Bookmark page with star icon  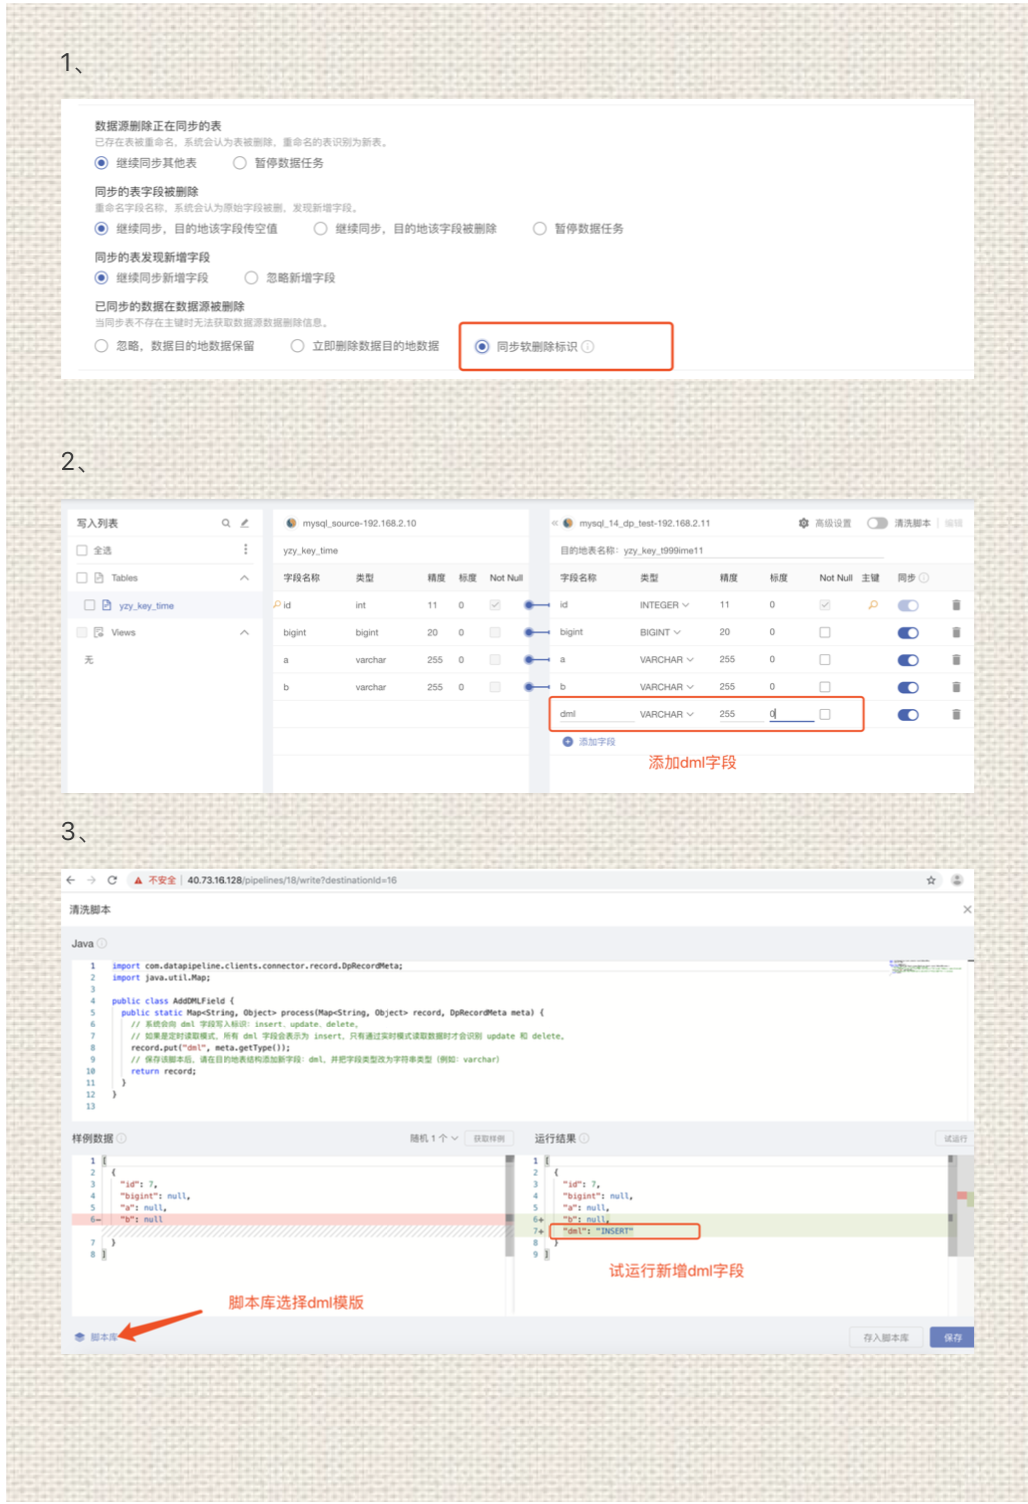click(931, 880)
